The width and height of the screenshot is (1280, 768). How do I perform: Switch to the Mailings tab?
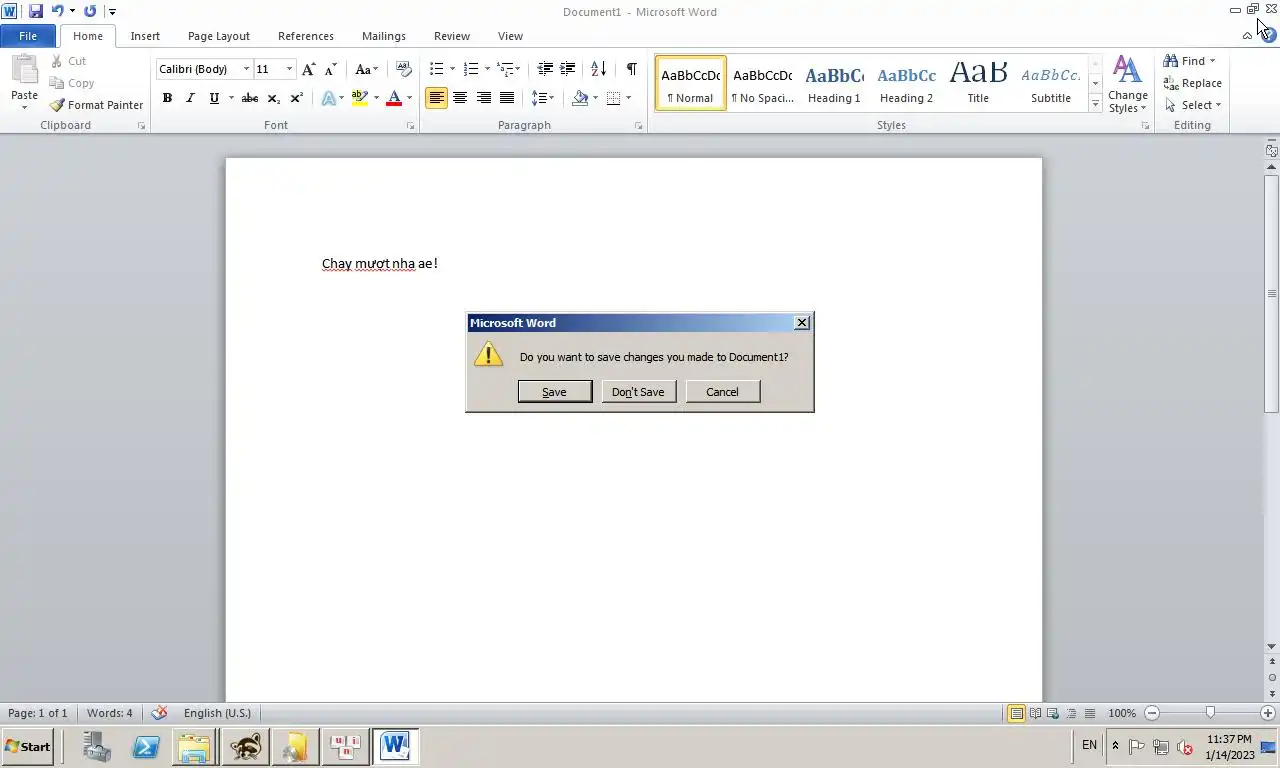coord(384,36)
